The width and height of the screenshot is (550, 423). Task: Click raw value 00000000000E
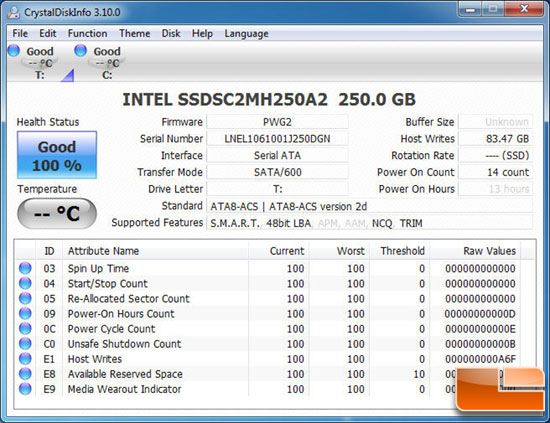(480, 329)
